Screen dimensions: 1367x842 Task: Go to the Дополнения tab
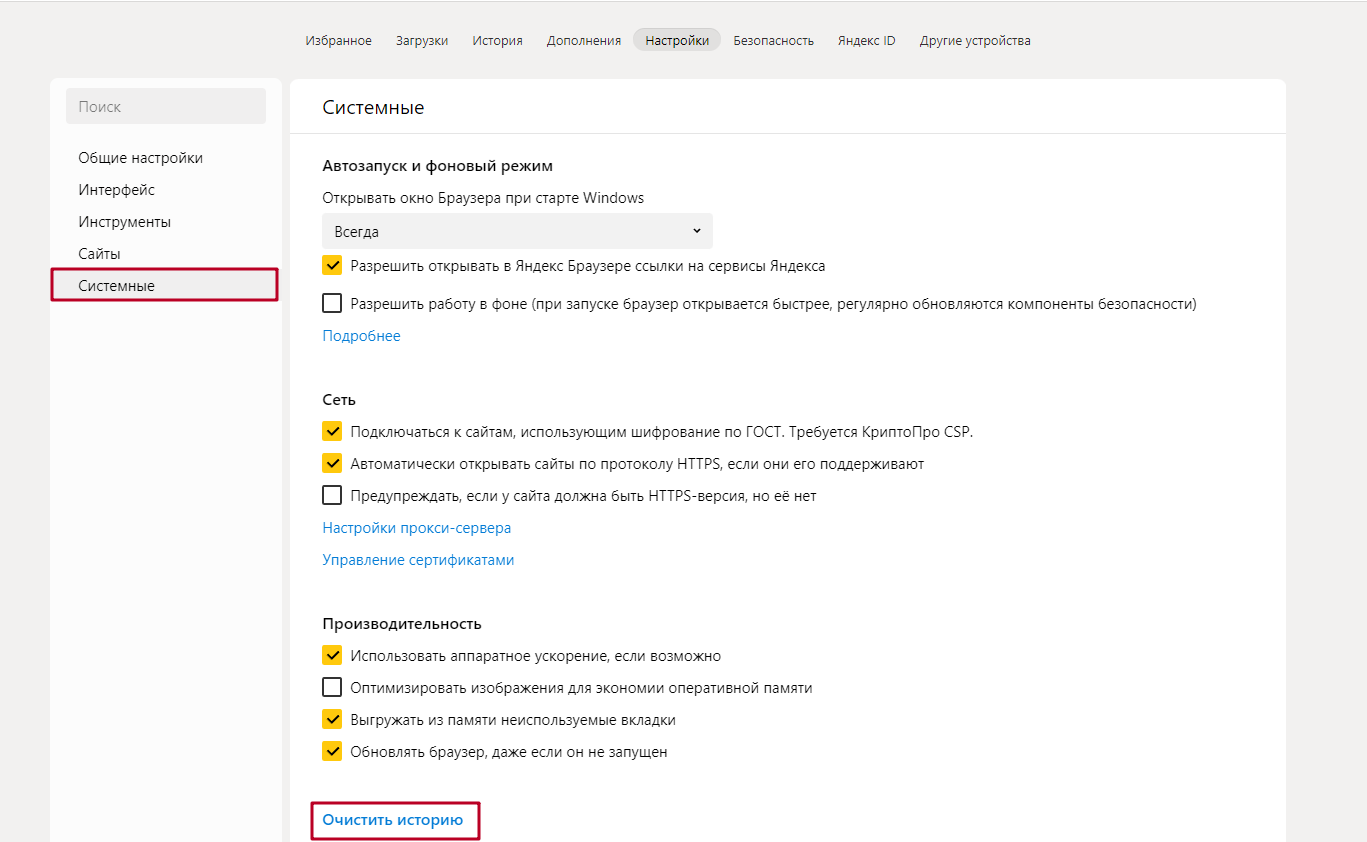[584, 41]
